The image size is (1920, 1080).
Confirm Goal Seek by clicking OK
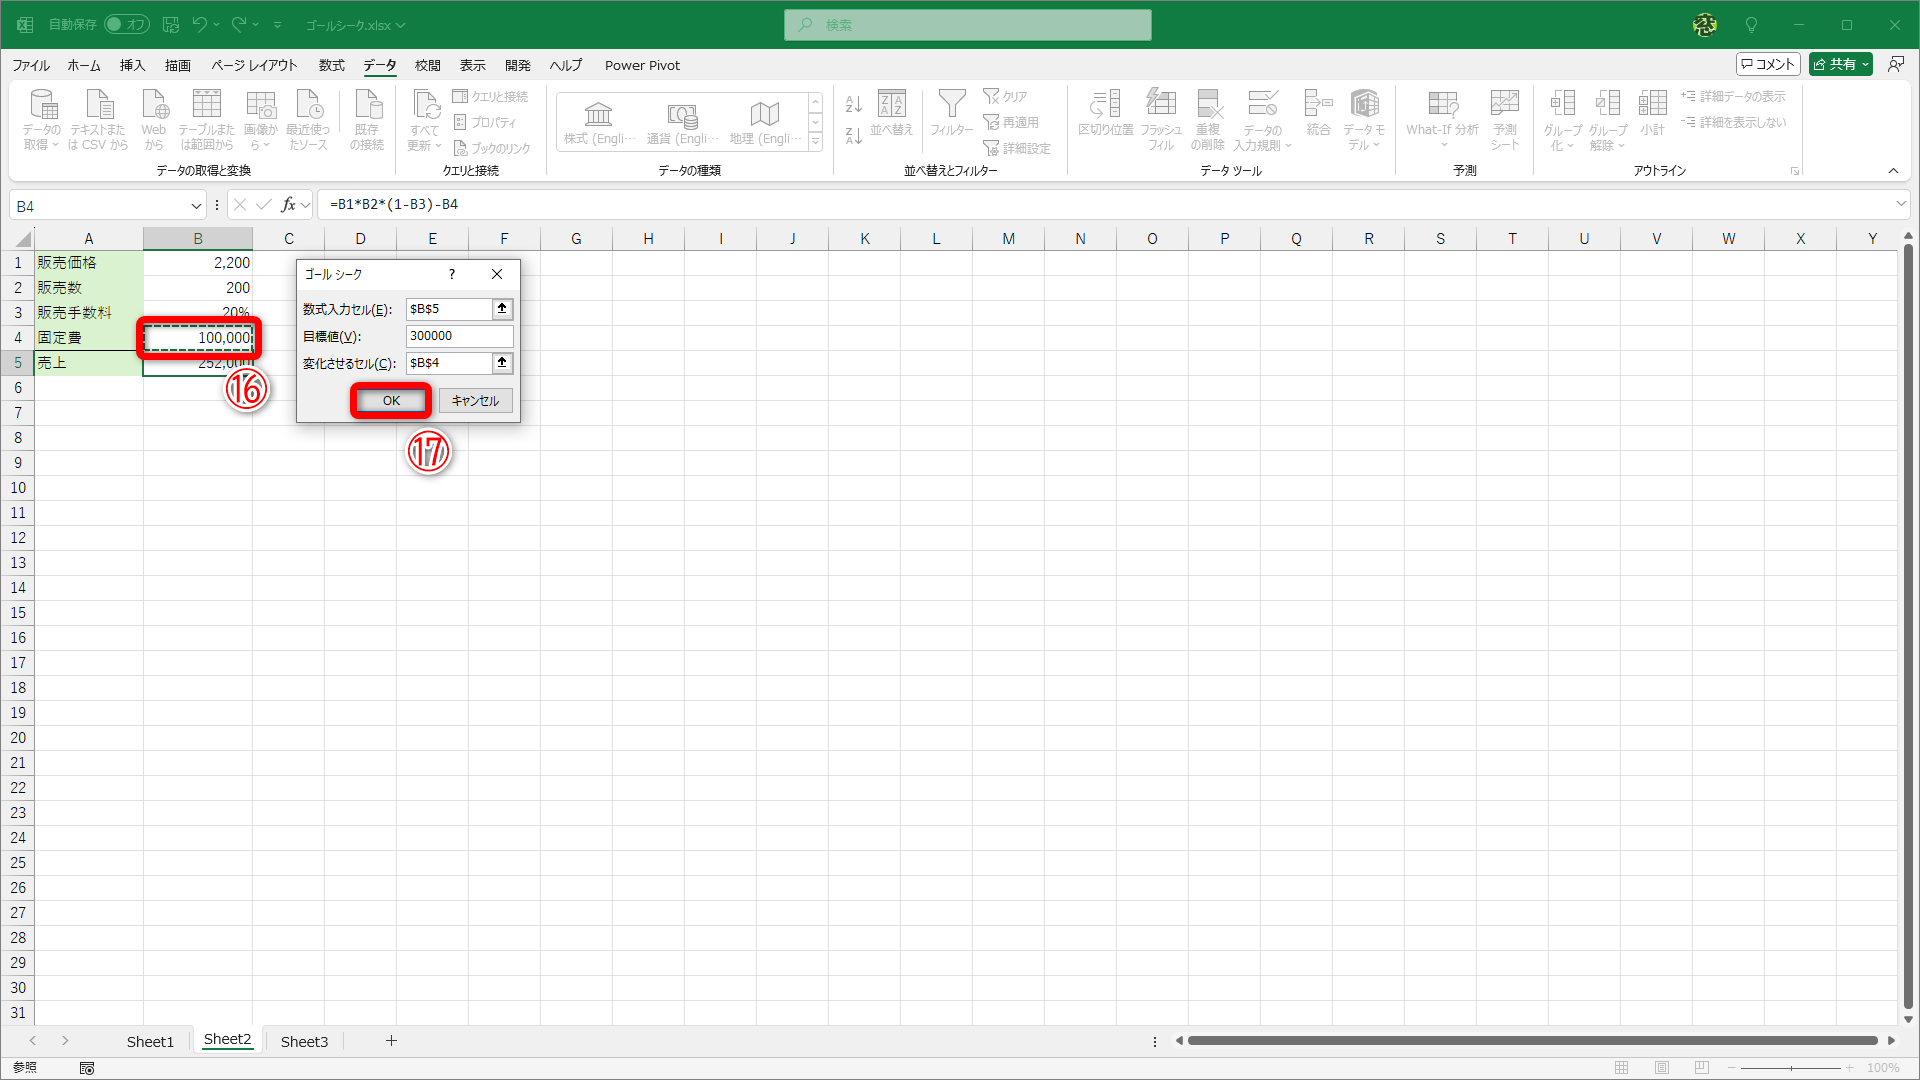(390, 400)
